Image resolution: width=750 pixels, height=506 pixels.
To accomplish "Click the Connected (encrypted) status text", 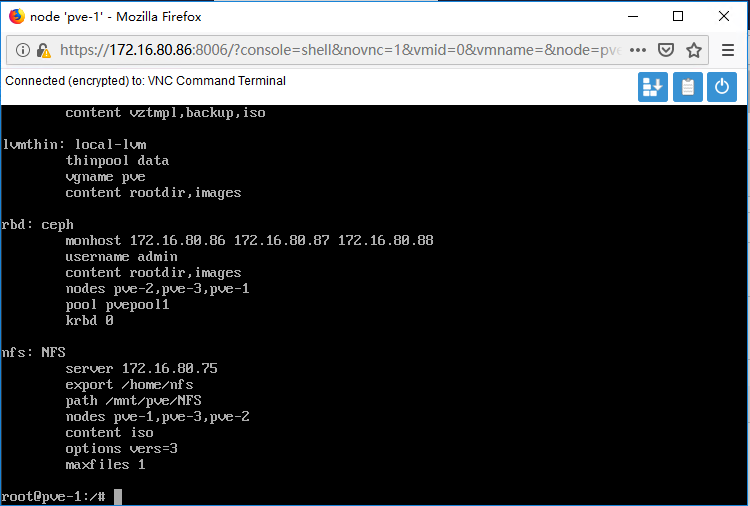I will pyautogui.click(x=145, y=81).
